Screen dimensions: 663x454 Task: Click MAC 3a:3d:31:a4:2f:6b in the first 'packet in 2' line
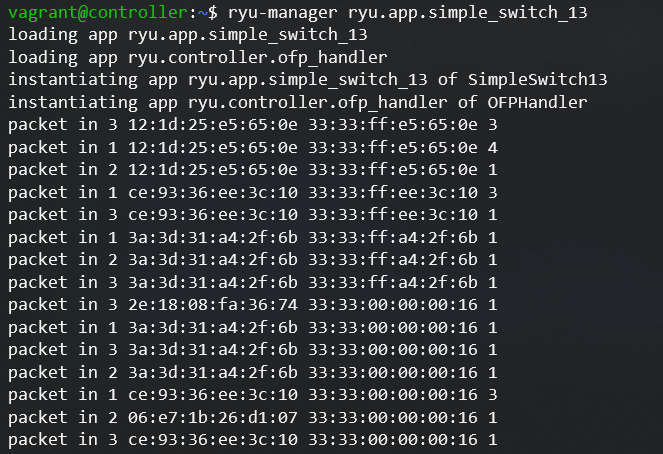pos(213,260)
